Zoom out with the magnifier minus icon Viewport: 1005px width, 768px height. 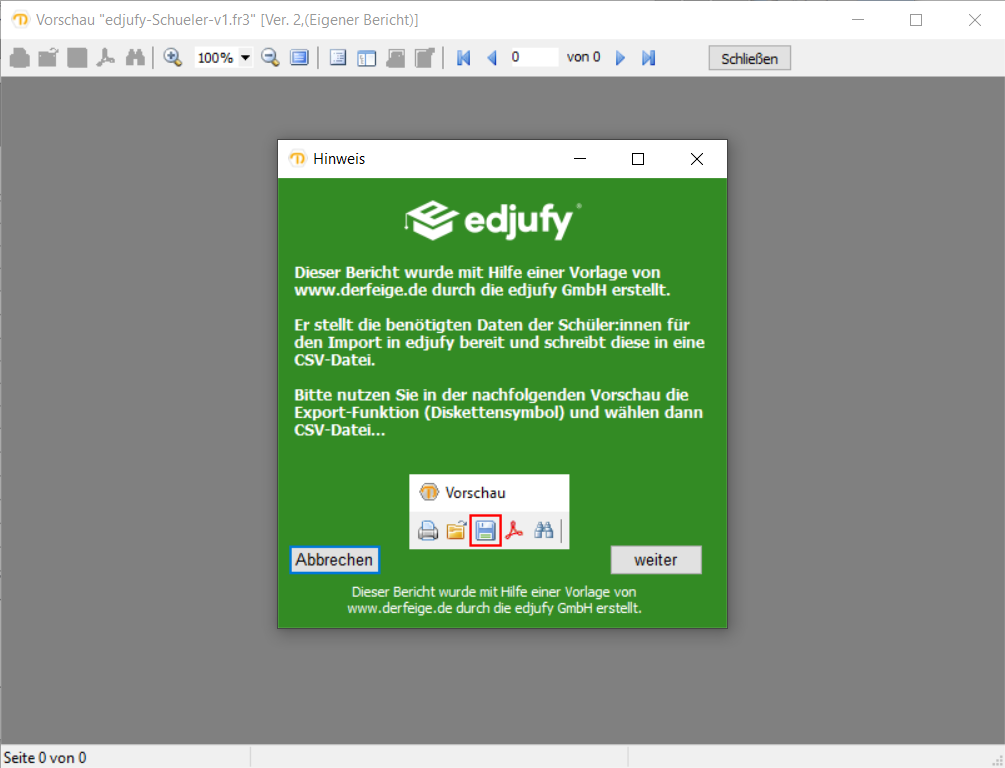point(270,58)
